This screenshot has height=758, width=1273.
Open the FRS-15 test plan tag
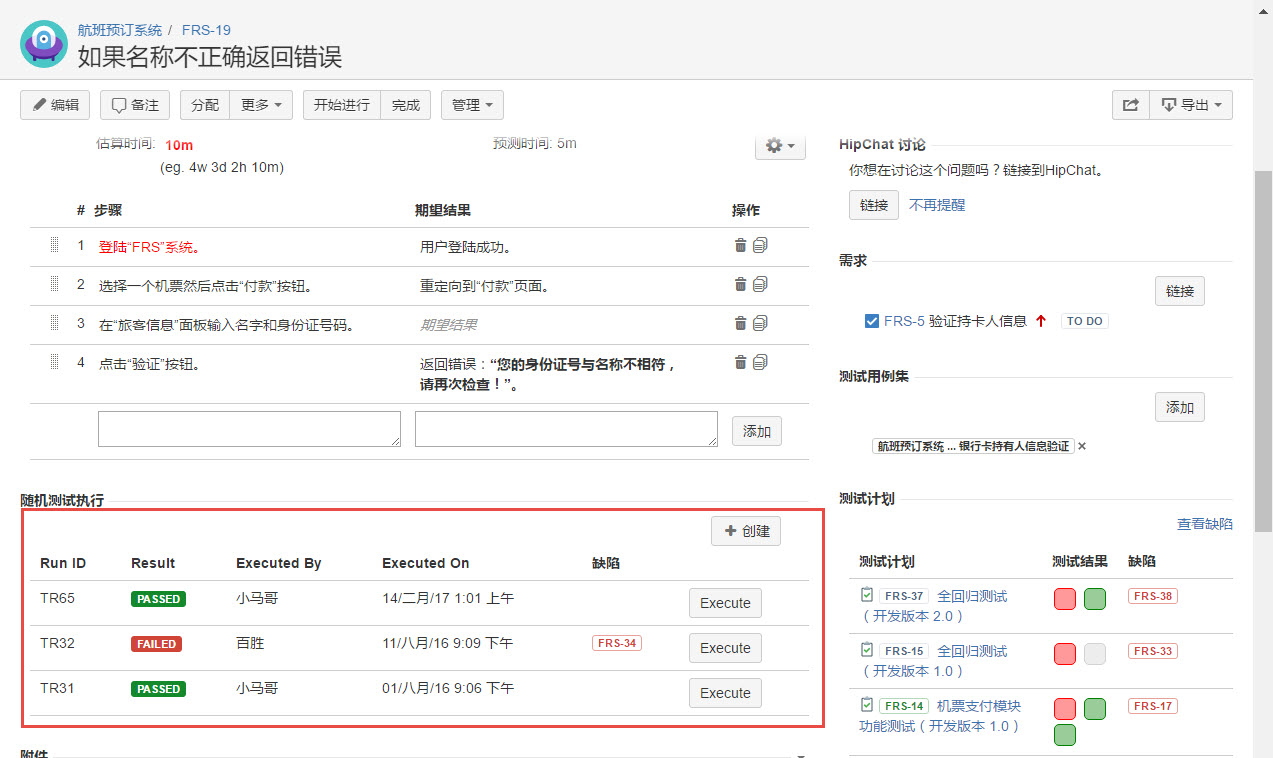point(904,651)
